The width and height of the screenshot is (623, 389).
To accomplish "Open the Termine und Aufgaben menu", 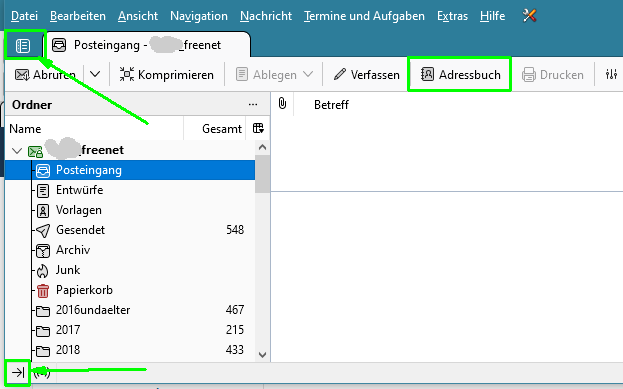I will [x=364, y=16].
